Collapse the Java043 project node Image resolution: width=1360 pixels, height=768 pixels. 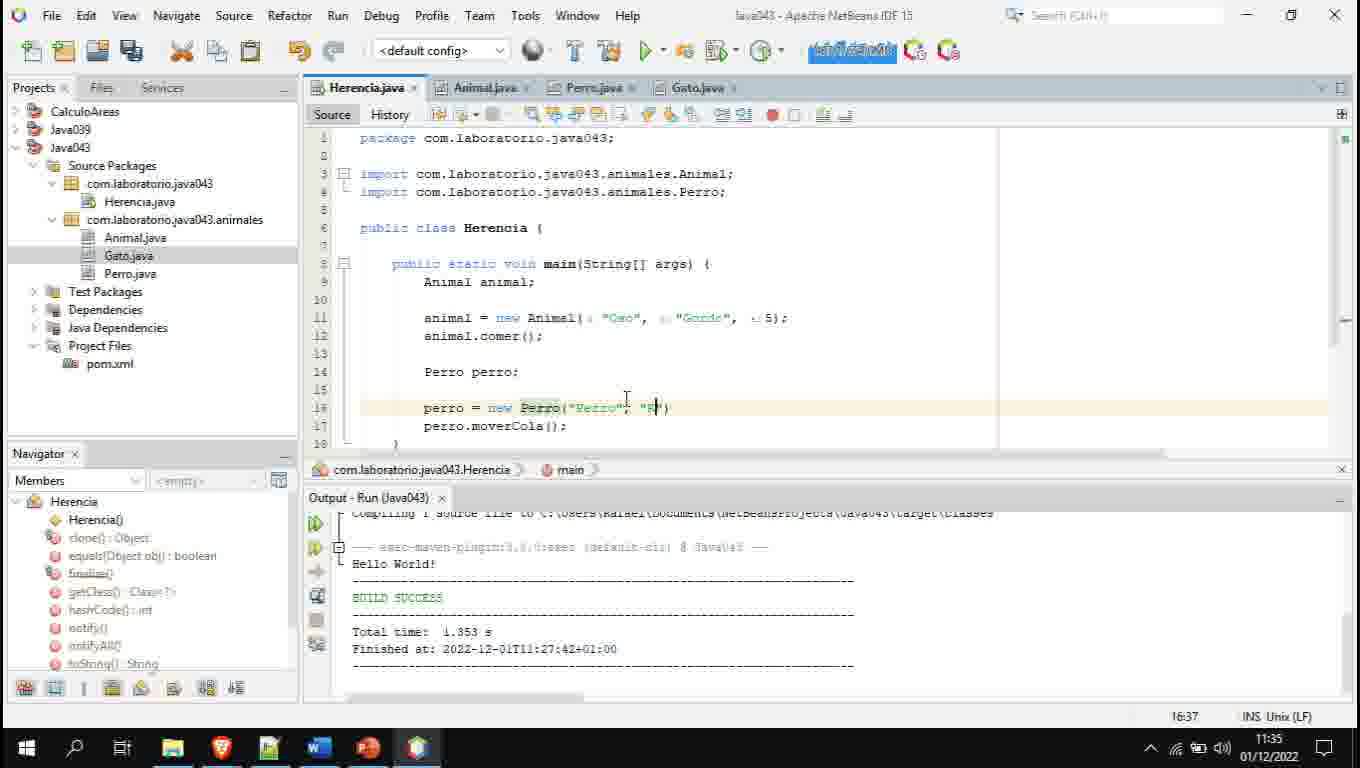[16, 148]
